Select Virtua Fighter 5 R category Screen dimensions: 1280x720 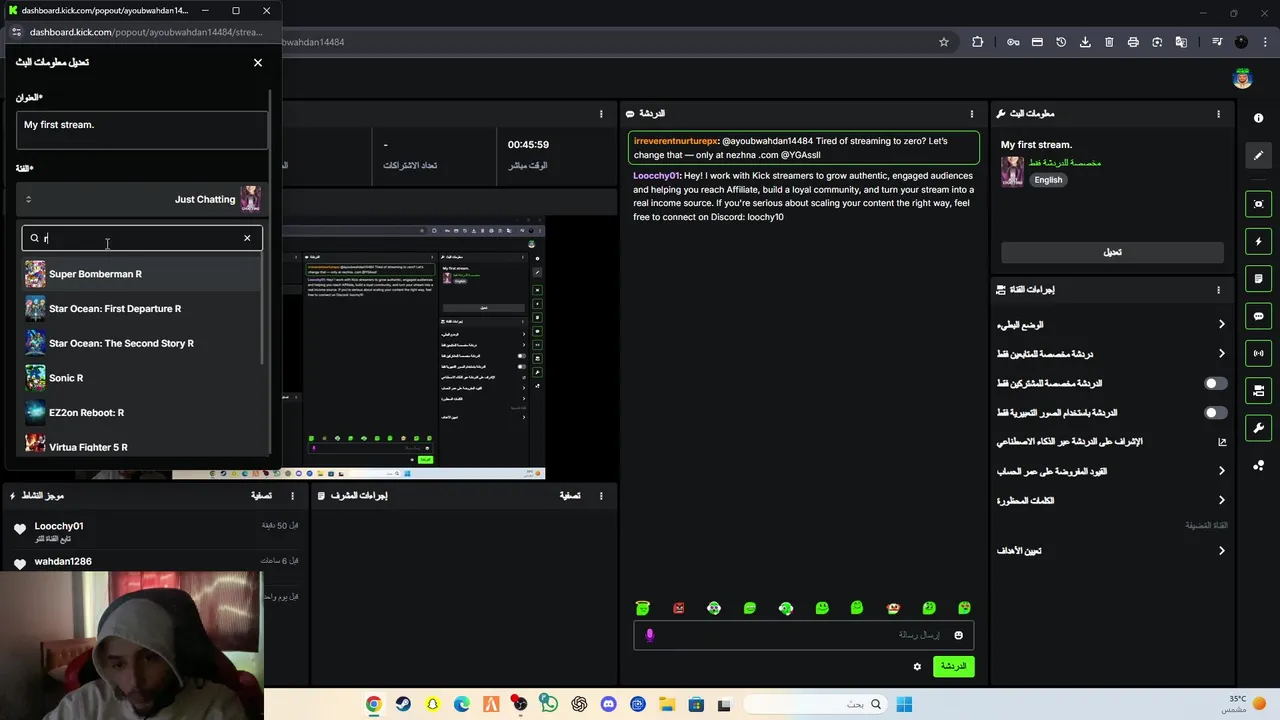coord(141,445)
